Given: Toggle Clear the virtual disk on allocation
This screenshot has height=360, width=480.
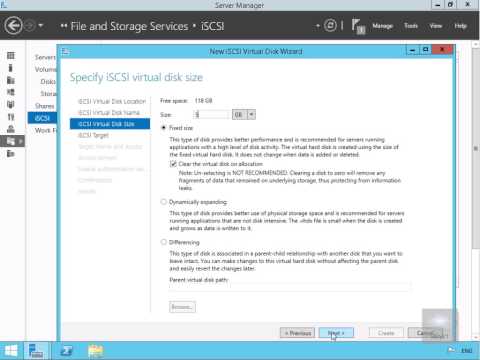Looking at the screenshot, I should click(x=173, y=164).
